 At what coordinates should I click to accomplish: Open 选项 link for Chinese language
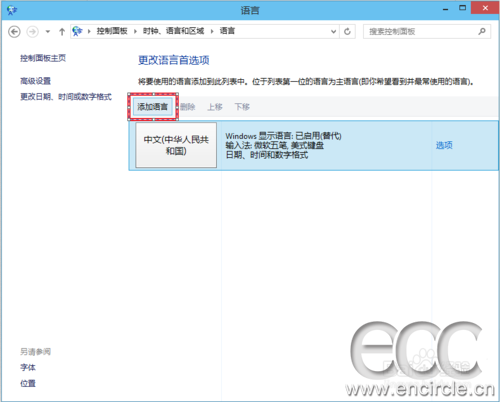click(x=444, y=145)
